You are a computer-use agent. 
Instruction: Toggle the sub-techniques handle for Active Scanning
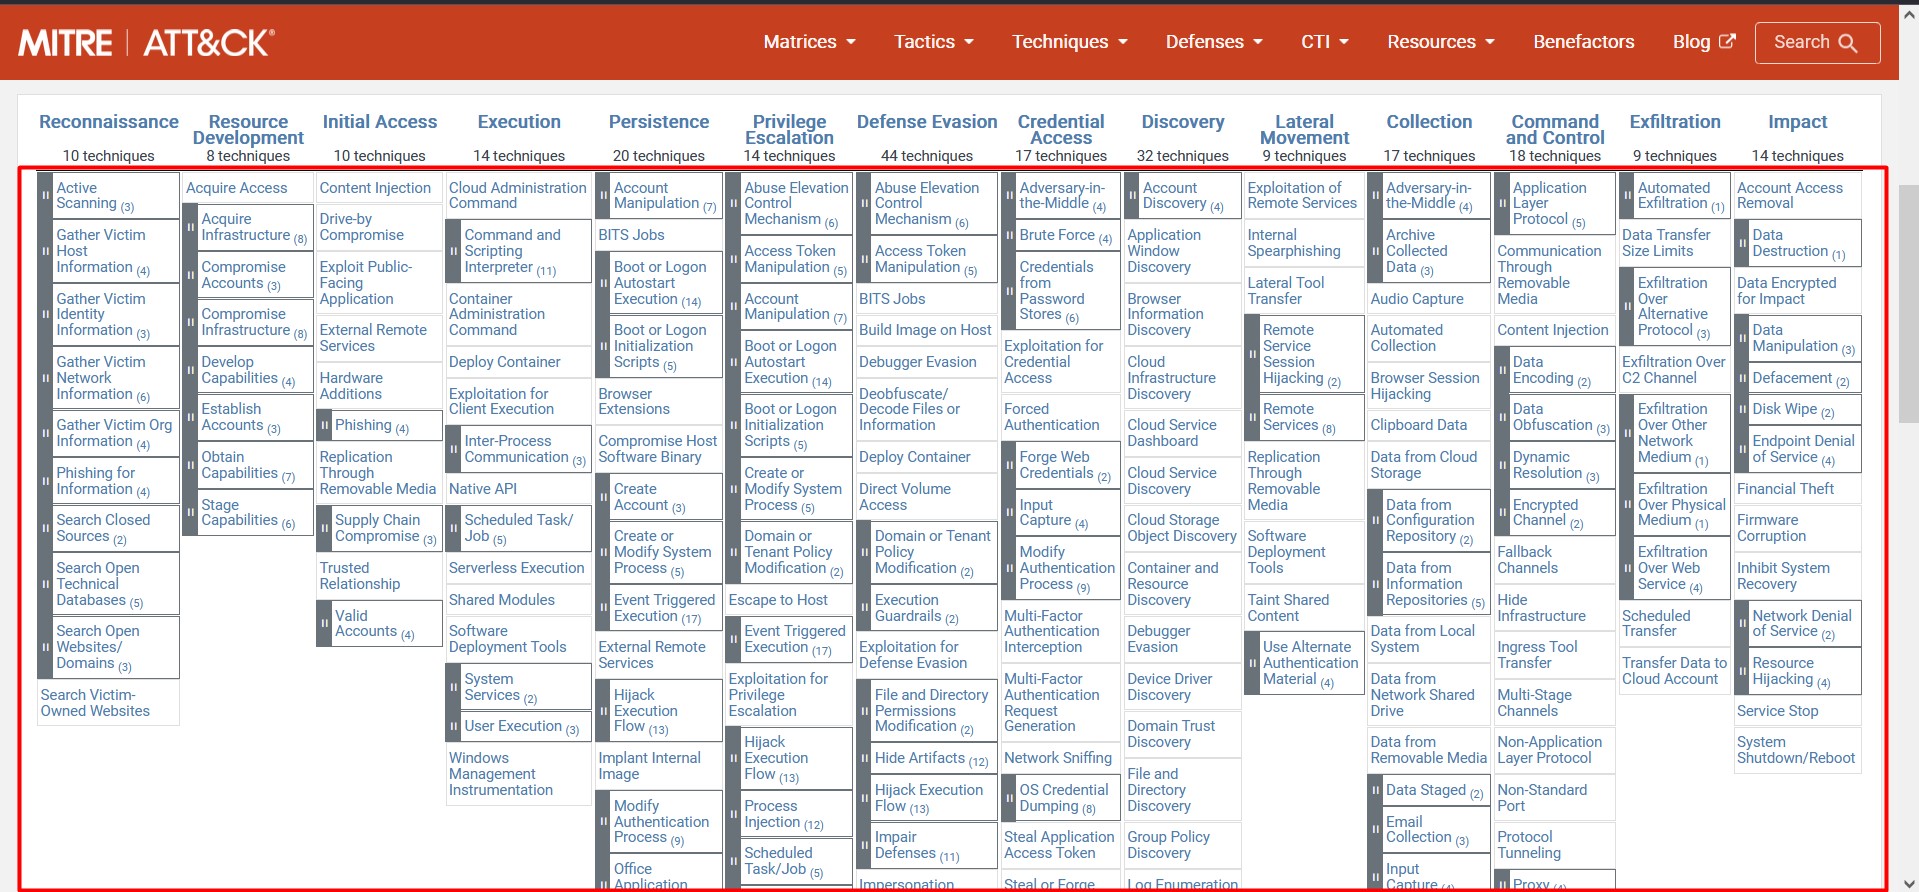point(45,195)
